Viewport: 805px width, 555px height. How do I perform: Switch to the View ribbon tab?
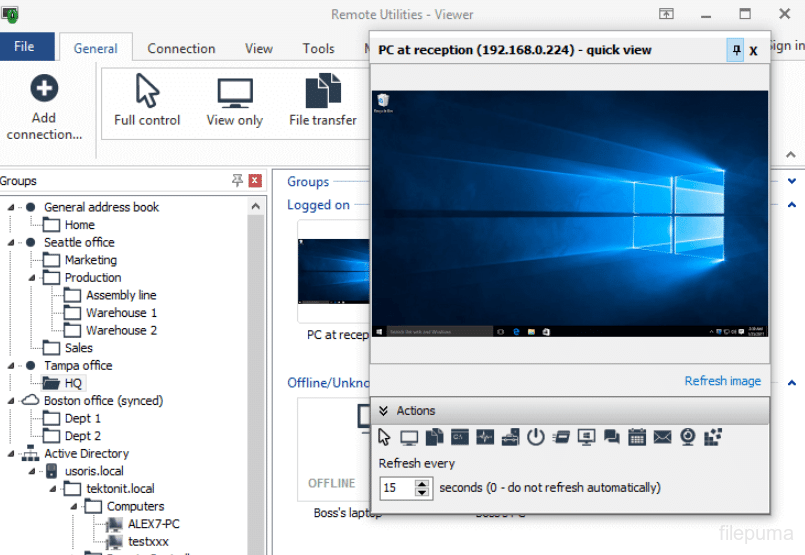(x=259, y=48)
